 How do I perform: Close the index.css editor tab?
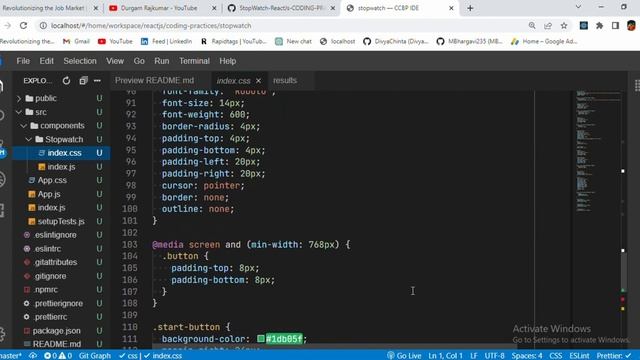258,81
